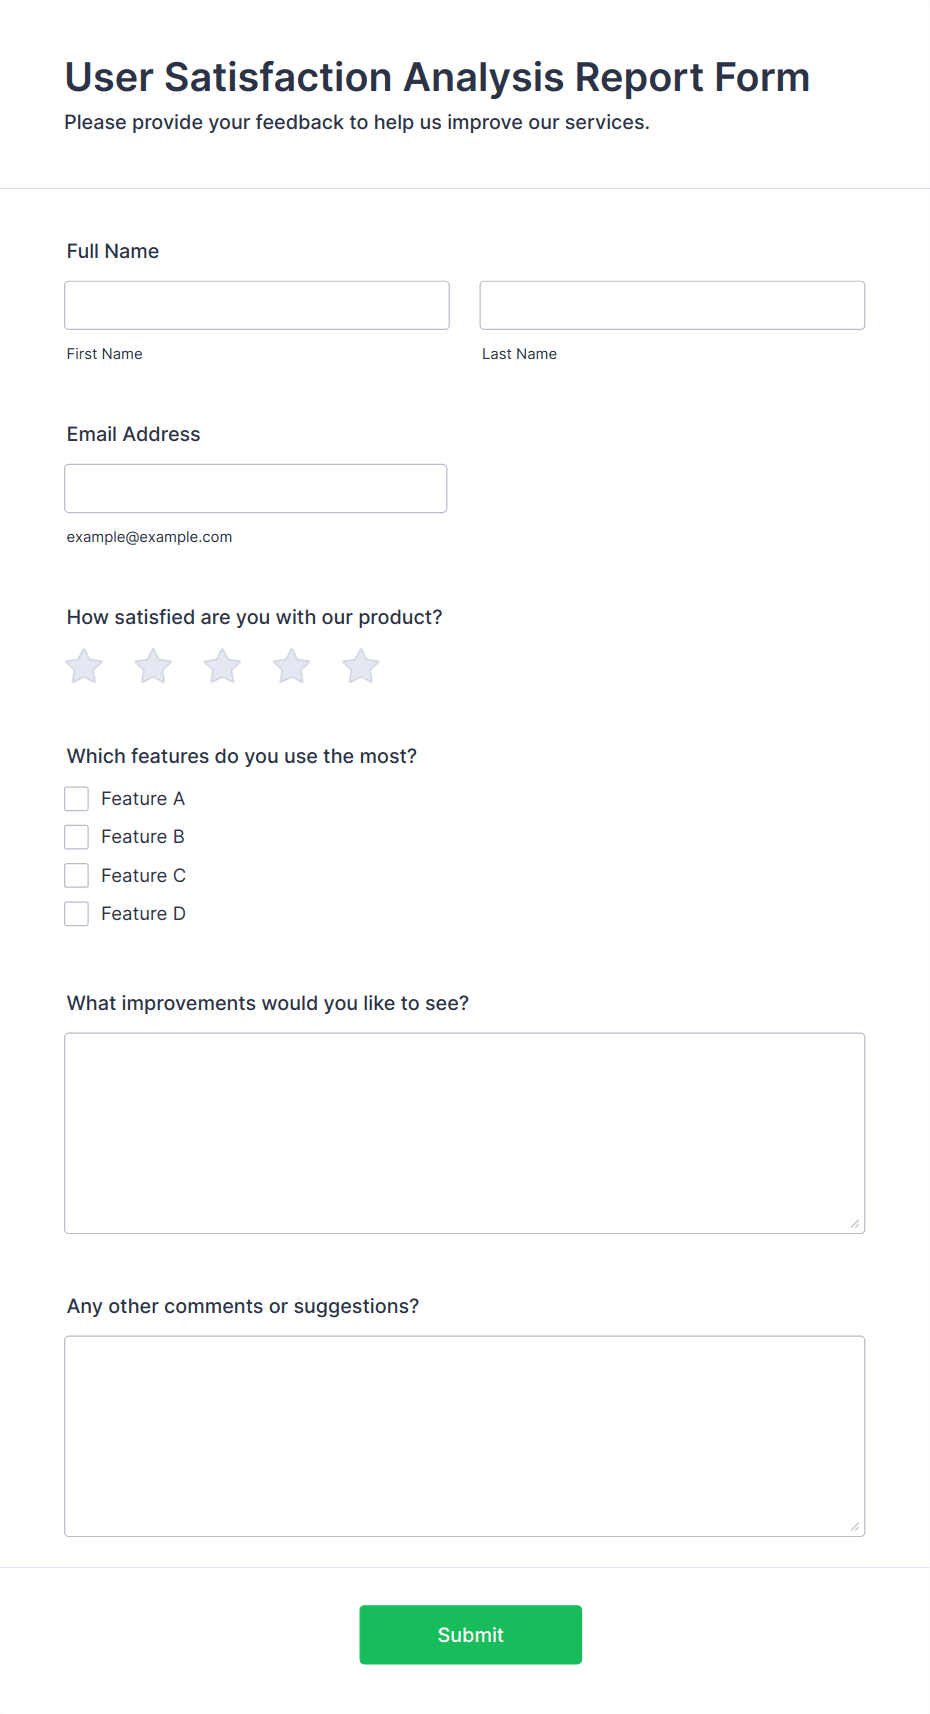This screenshot has width=930, height=1714.
Task: Click the First Name sublabel
Action: (x=105, y=354)
